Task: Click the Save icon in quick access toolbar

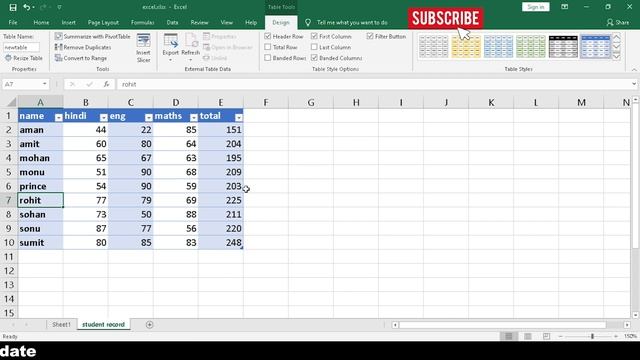Action: click(13, 7)
